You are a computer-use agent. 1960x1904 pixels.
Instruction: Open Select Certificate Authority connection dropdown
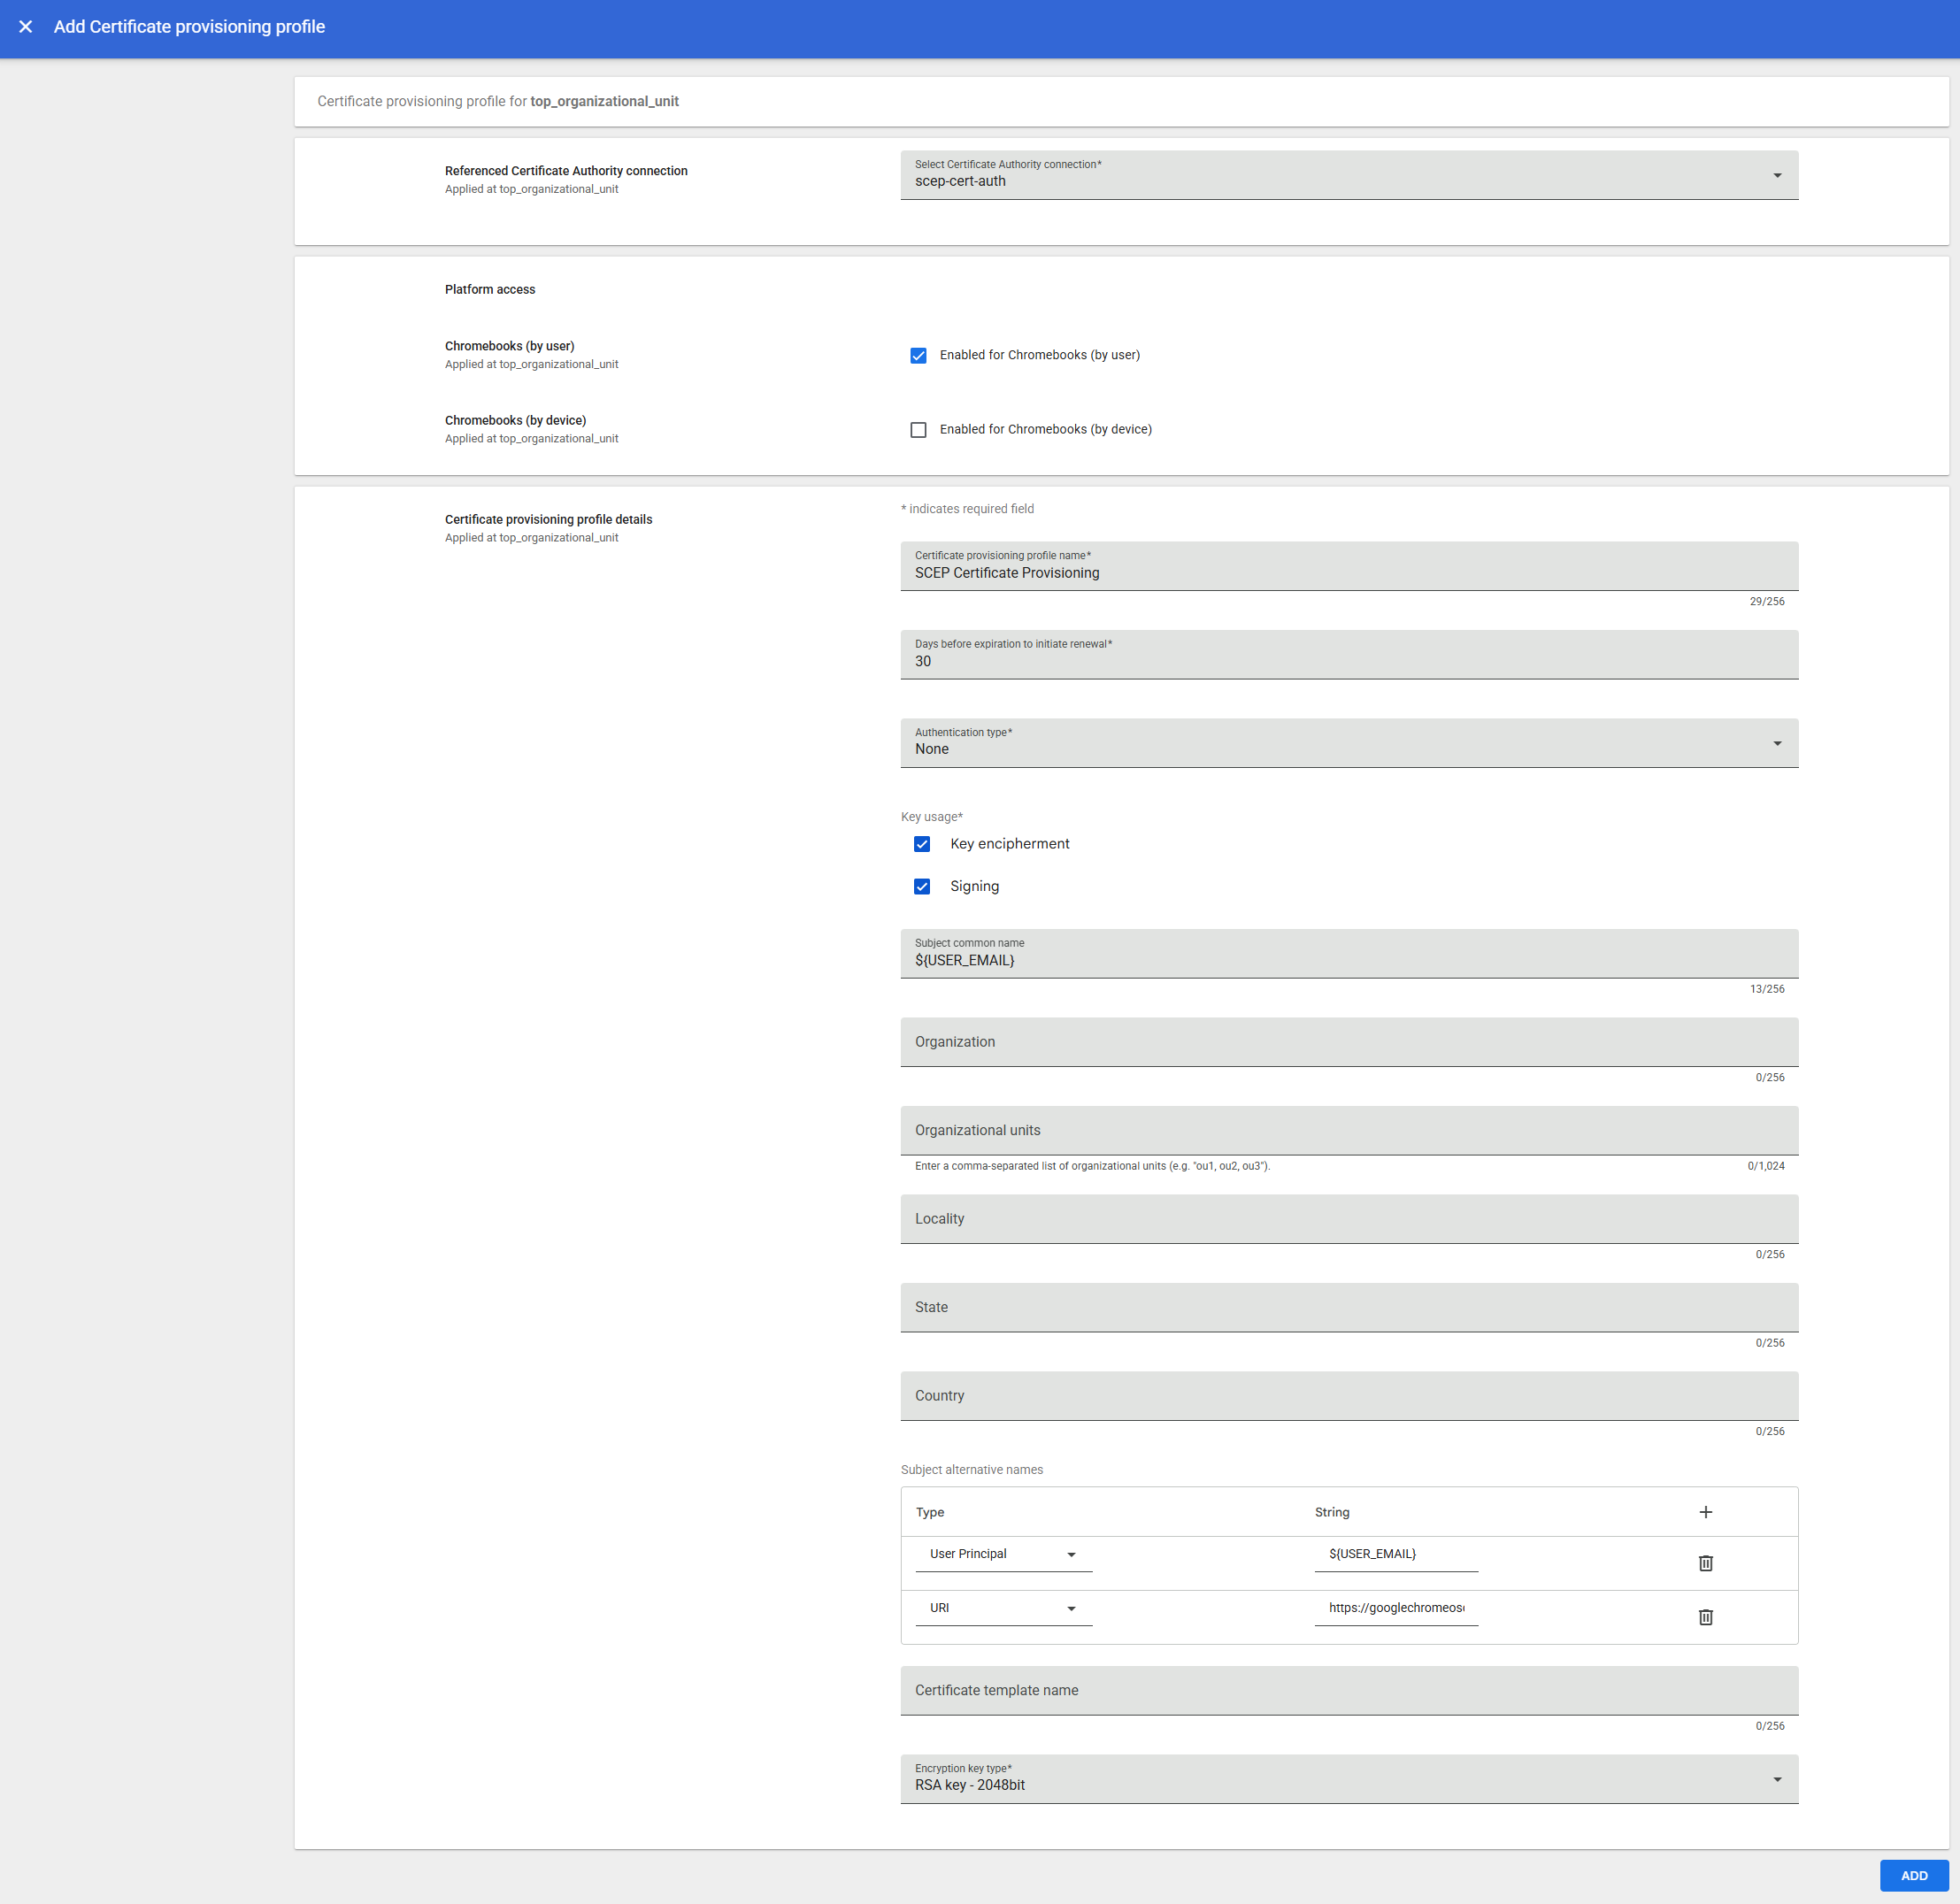click(1349, 175)
